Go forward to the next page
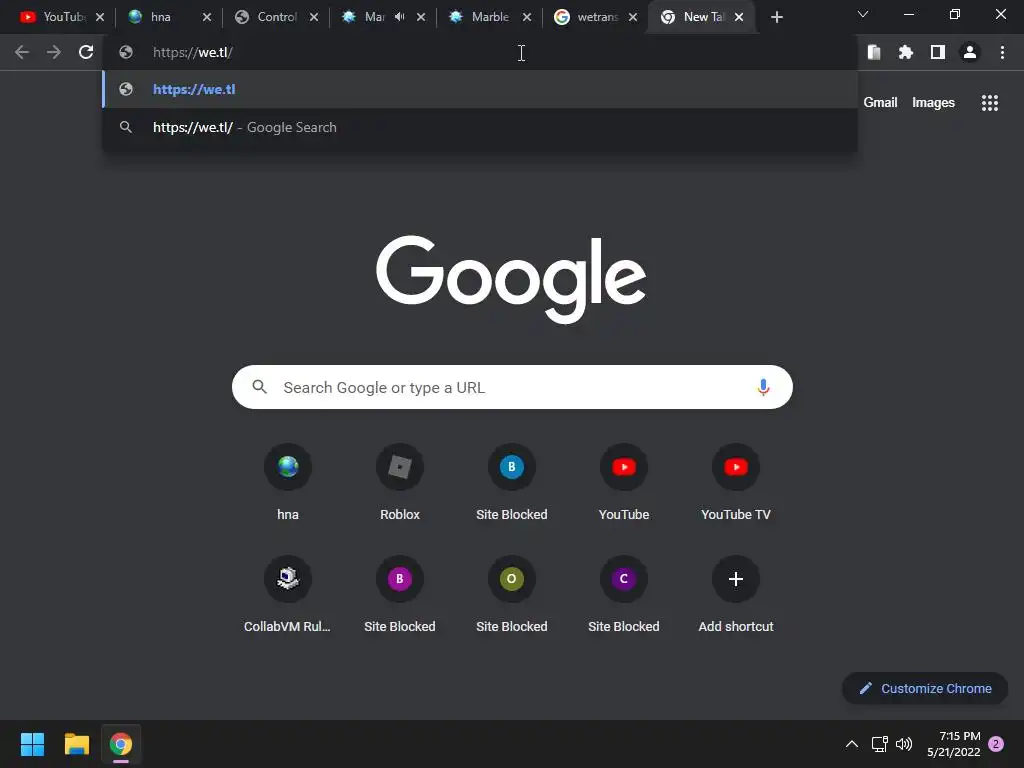This screenshot has height=768, width=1024. click(x=54, y=52)
